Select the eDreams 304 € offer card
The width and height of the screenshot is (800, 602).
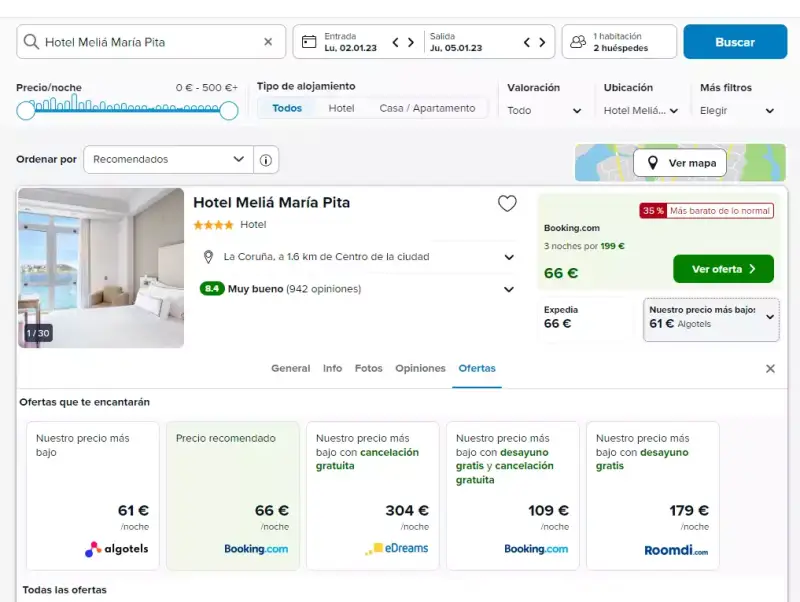[x=373, y=495]
